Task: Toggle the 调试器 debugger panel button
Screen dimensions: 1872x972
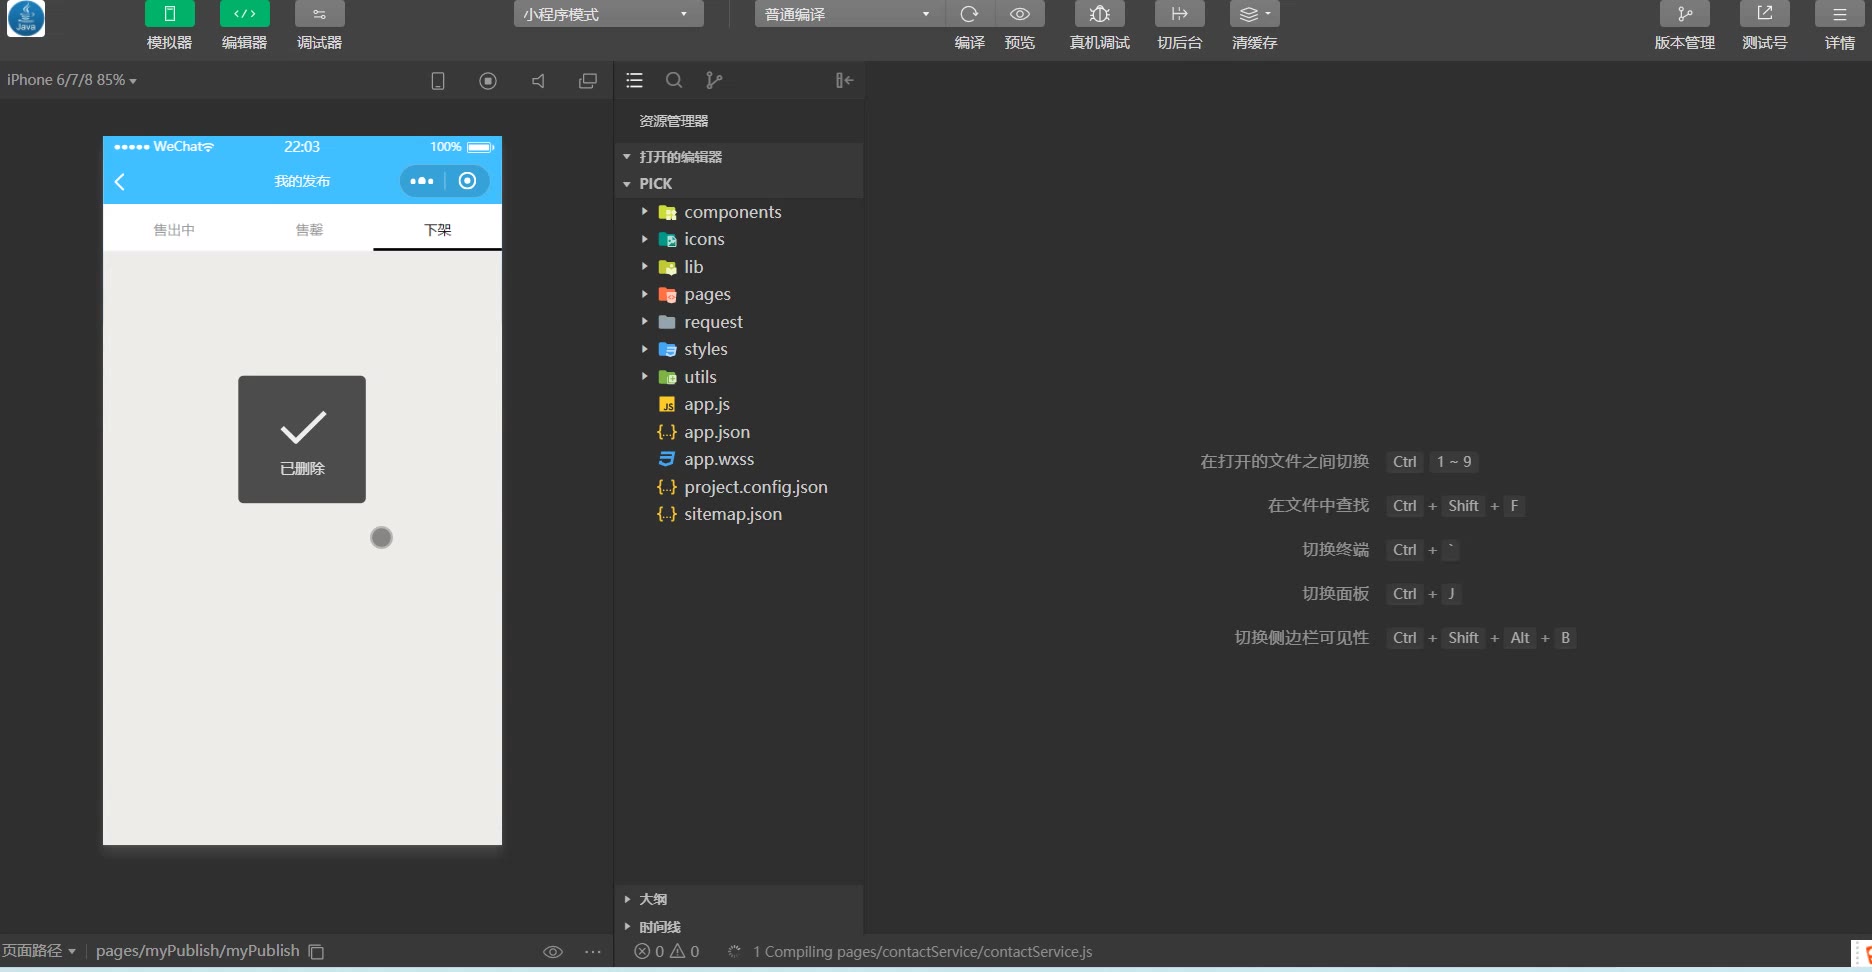Action: click(319, 14)
